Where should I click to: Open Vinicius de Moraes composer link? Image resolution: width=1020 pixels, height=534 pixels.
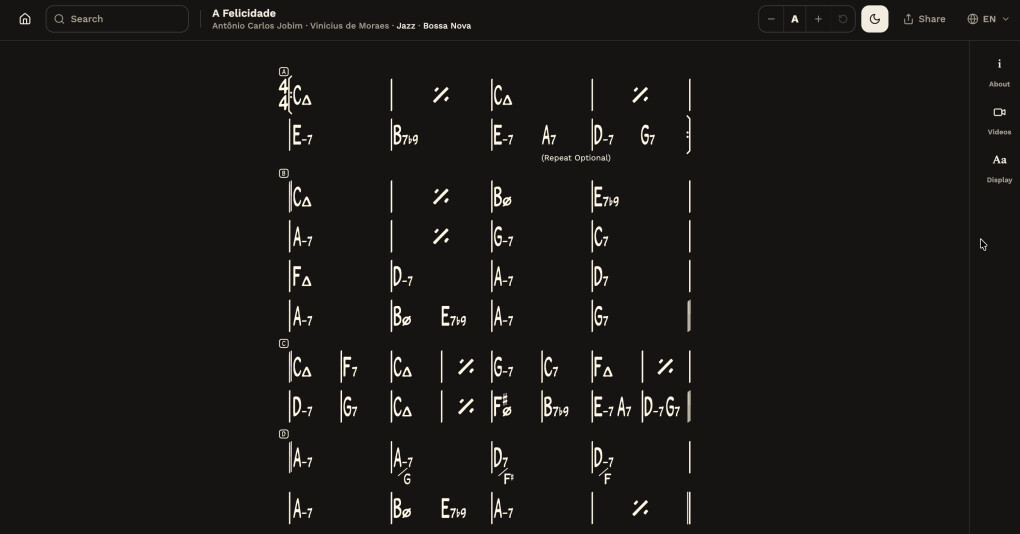(x=349, y=26)
